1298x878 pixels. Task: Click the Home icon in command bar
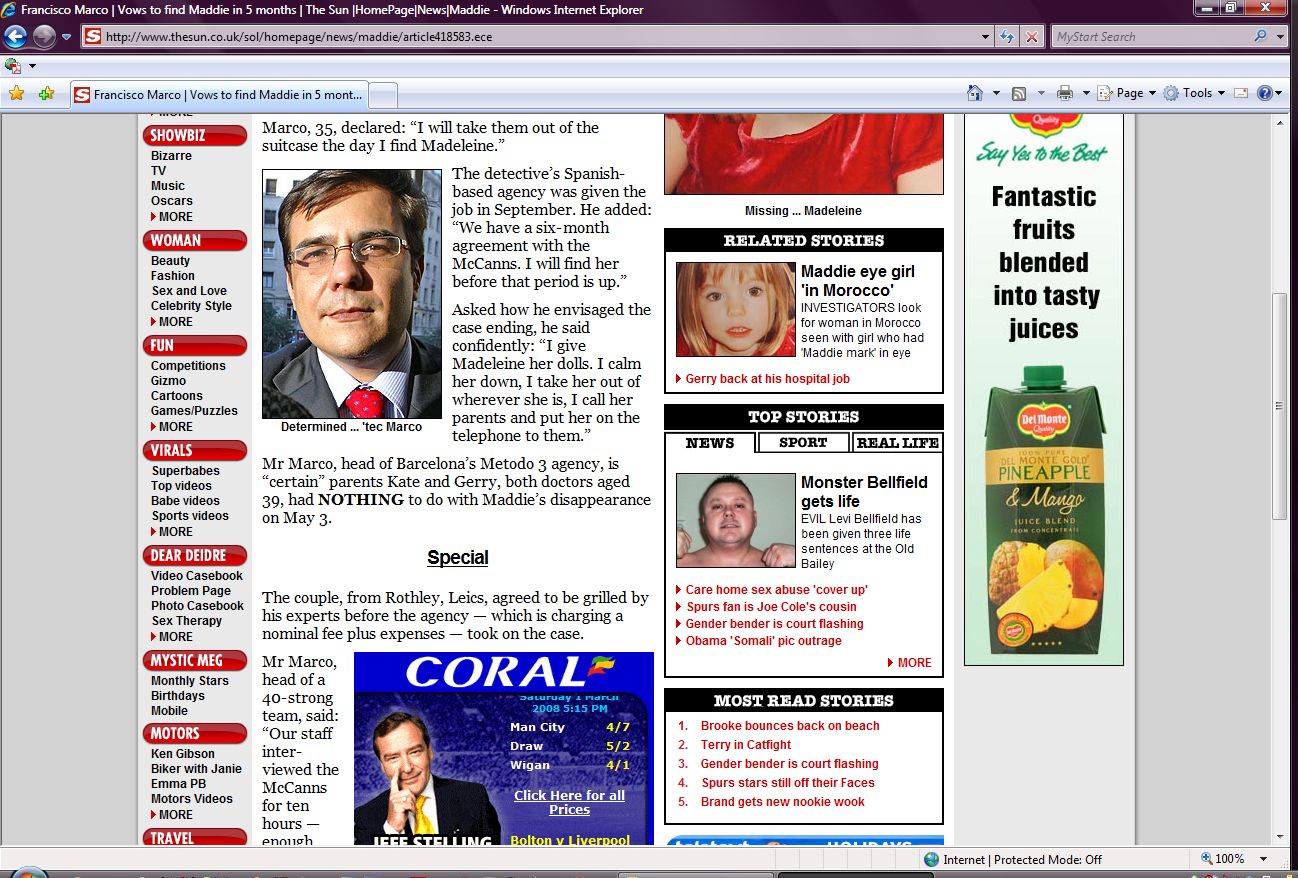tap(975, 93)
